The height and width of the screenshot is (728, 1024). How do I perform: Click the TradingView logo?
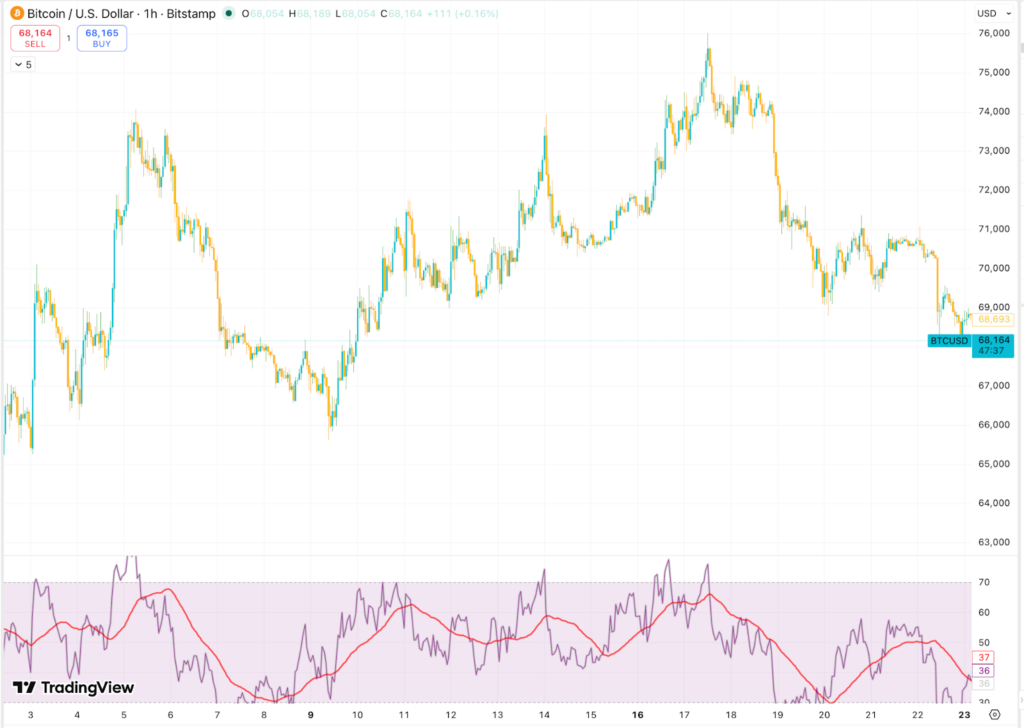[x=73, y=688]
